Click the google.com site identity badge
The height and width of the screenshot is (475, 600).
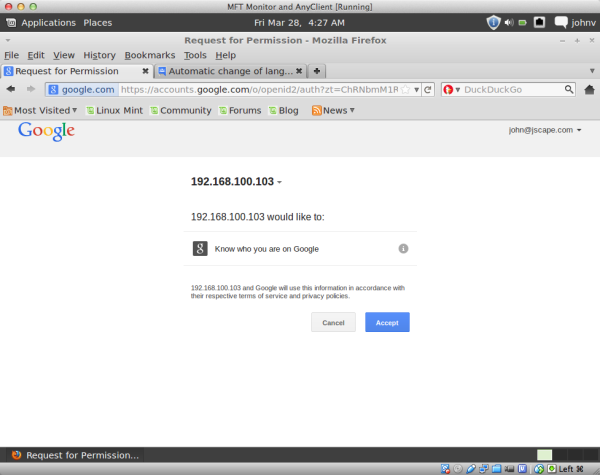(x=82, y=90)
